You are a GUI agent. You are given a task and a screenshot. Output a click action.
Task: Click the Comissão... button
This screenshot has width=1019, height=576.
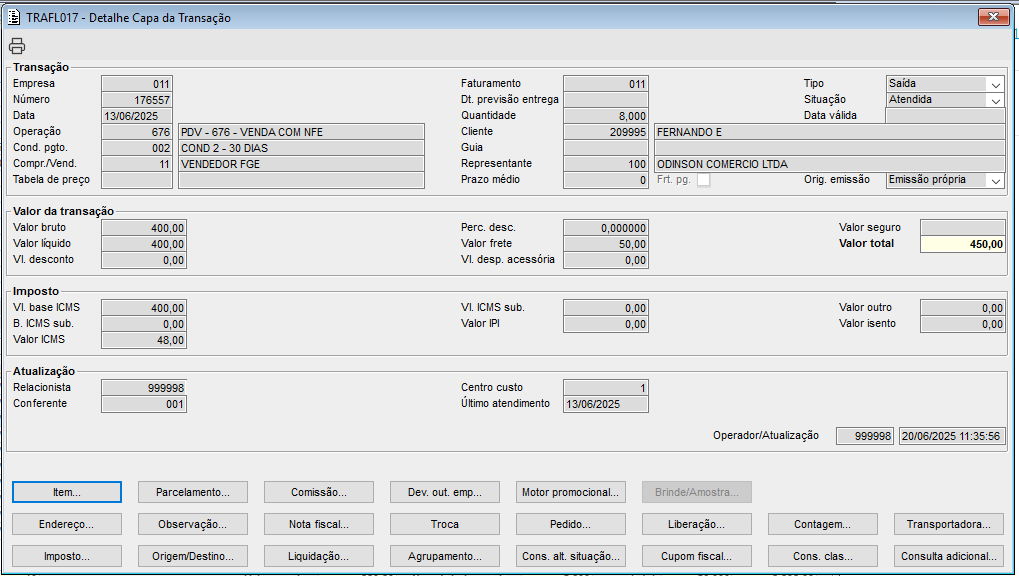[319, 492]
